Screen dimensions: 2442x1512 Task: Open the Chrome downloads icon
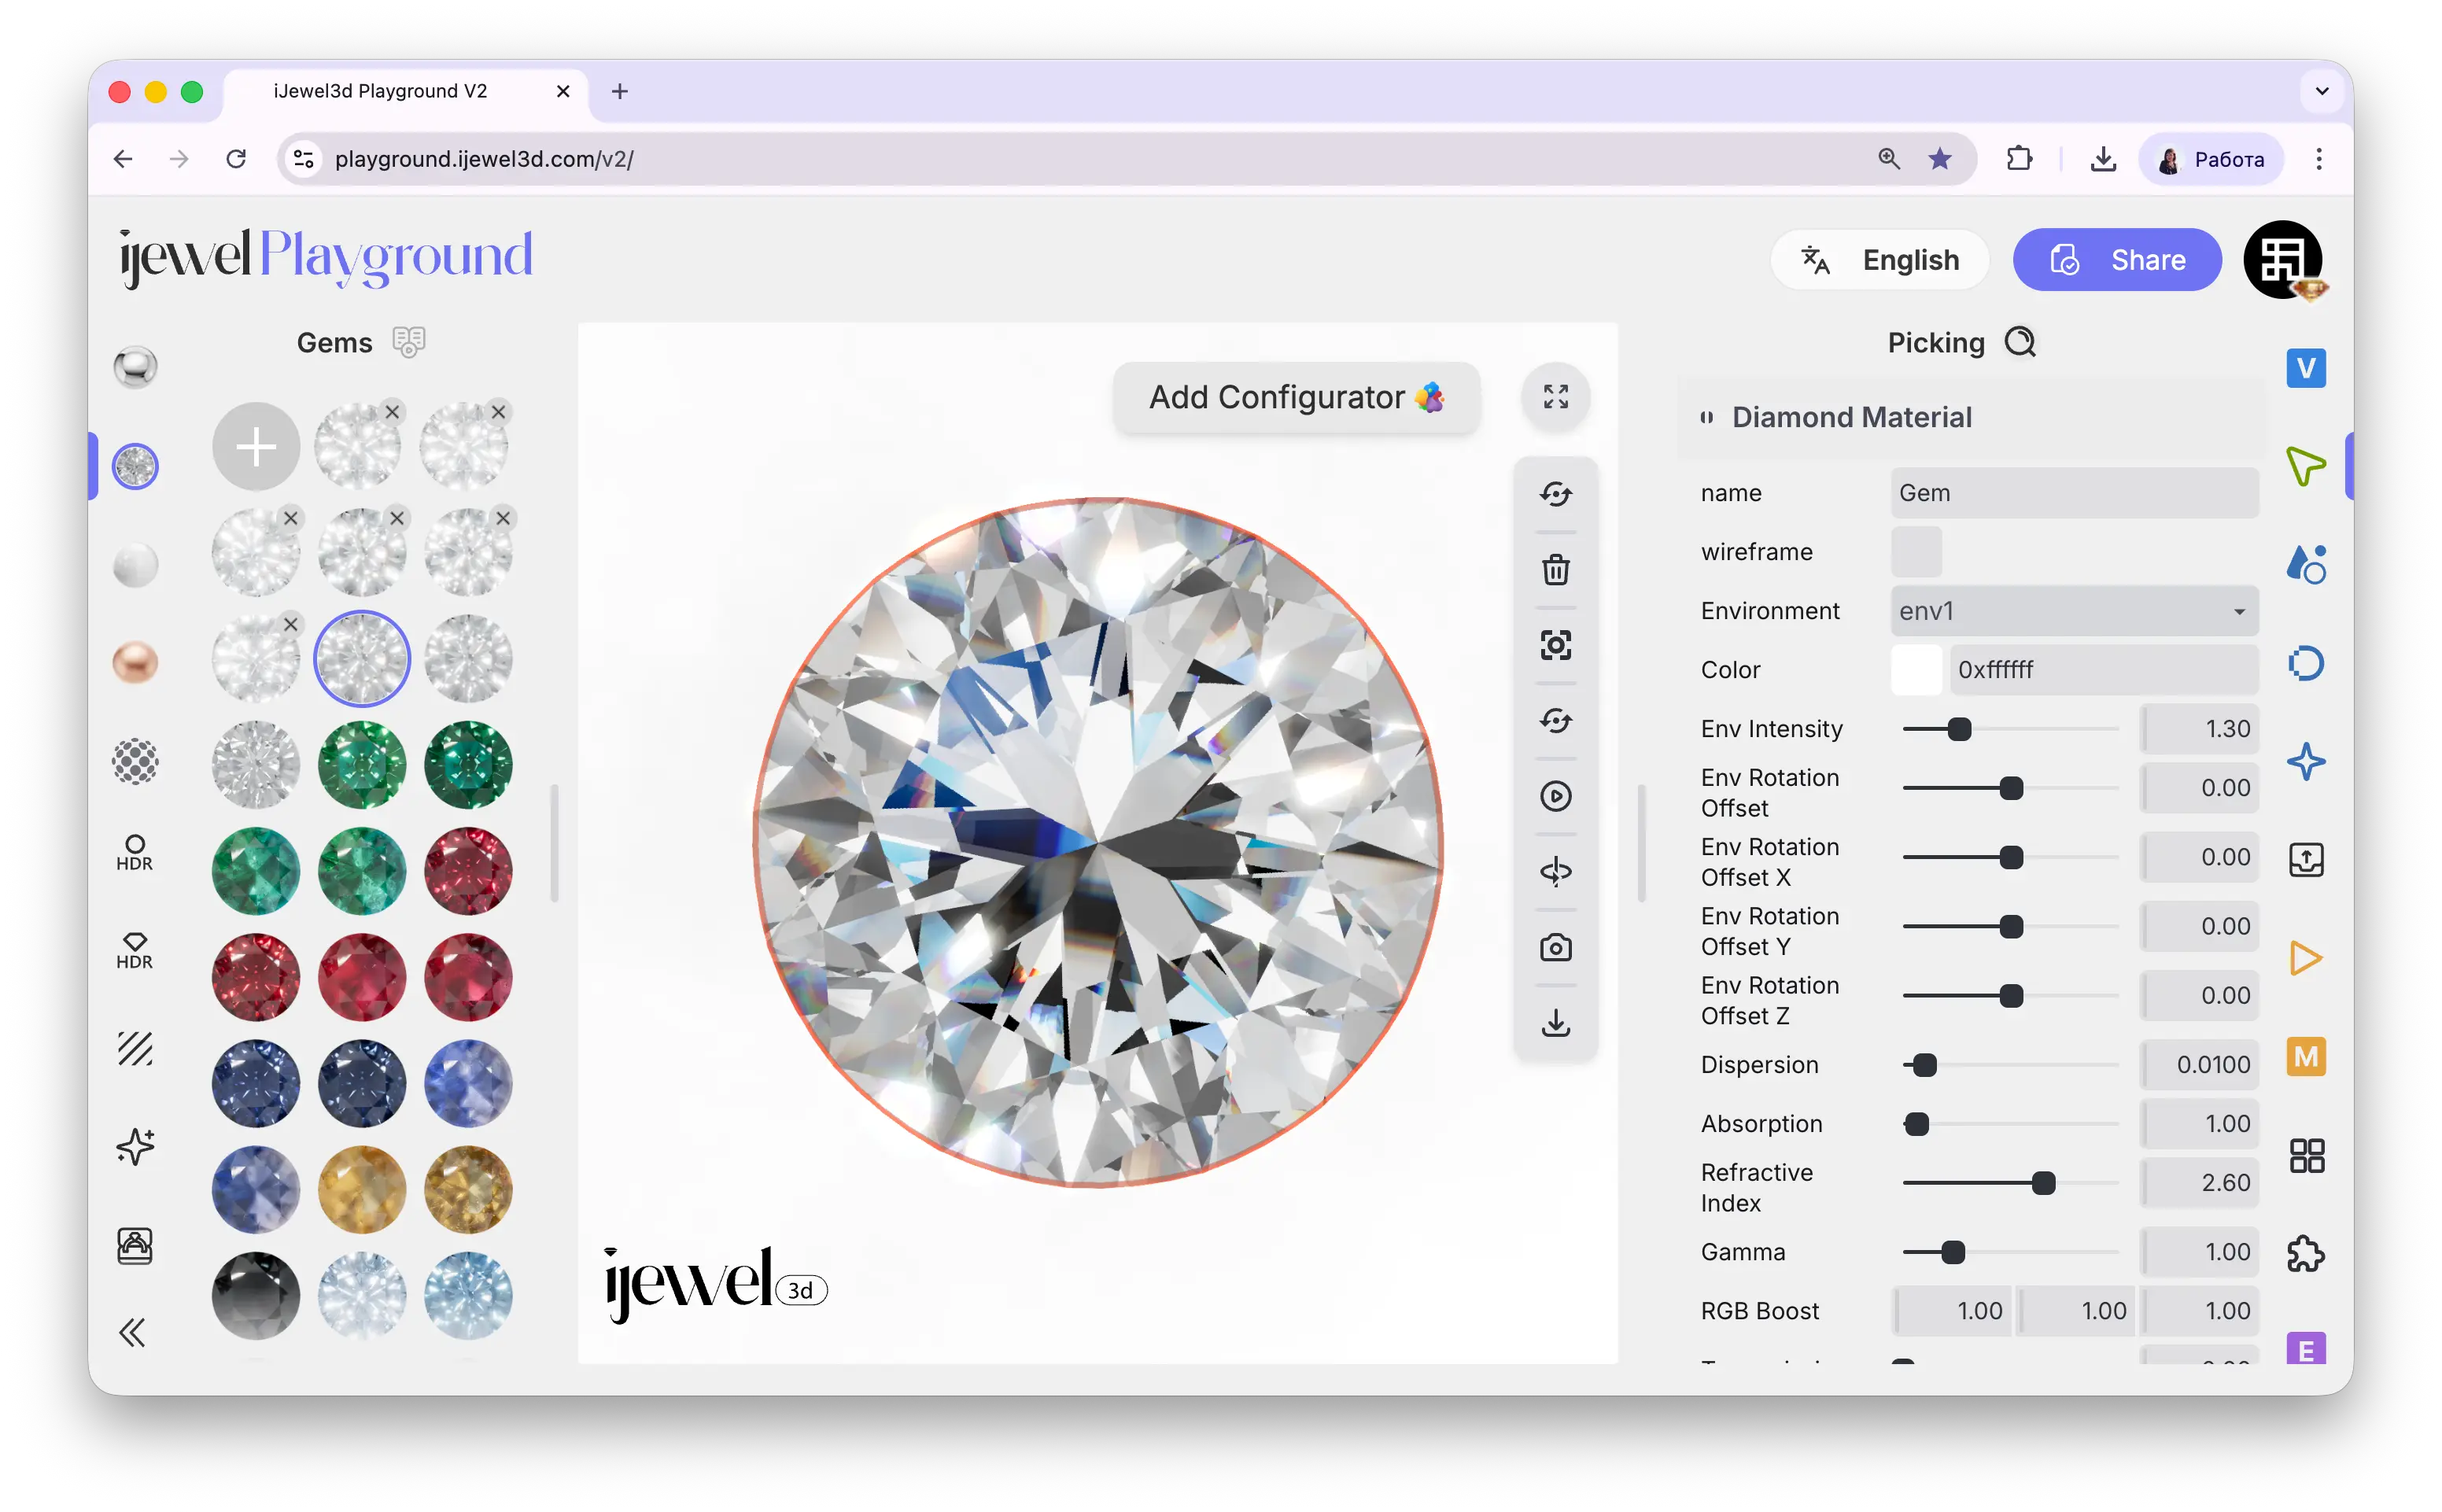click(x=2103, y=159)
